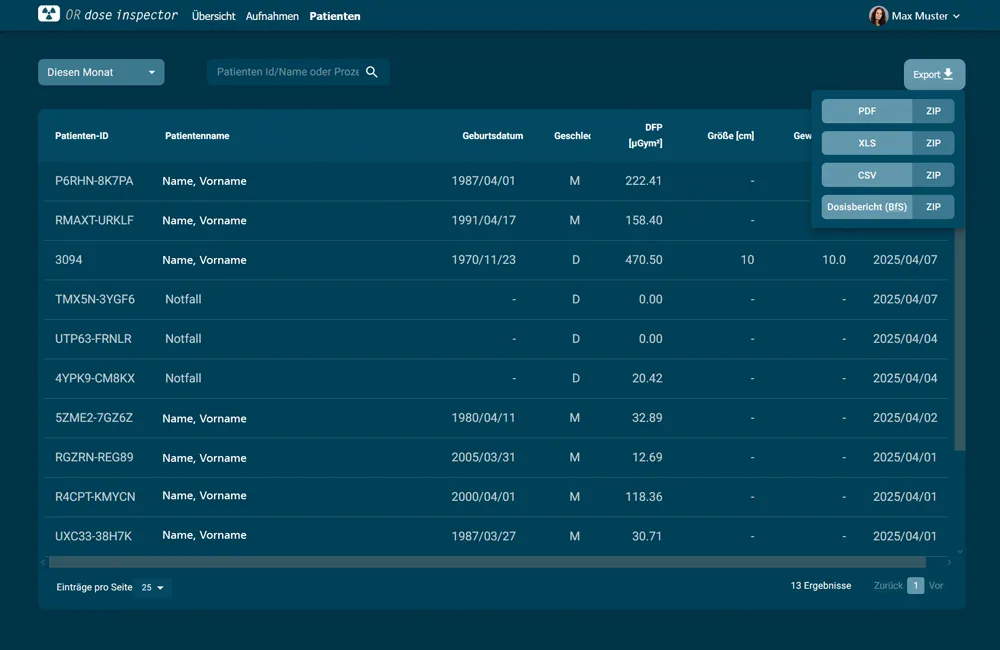Open the Diesen Monat period dropdown
This screenshot has height=650, width=1000.
point(101,72)
